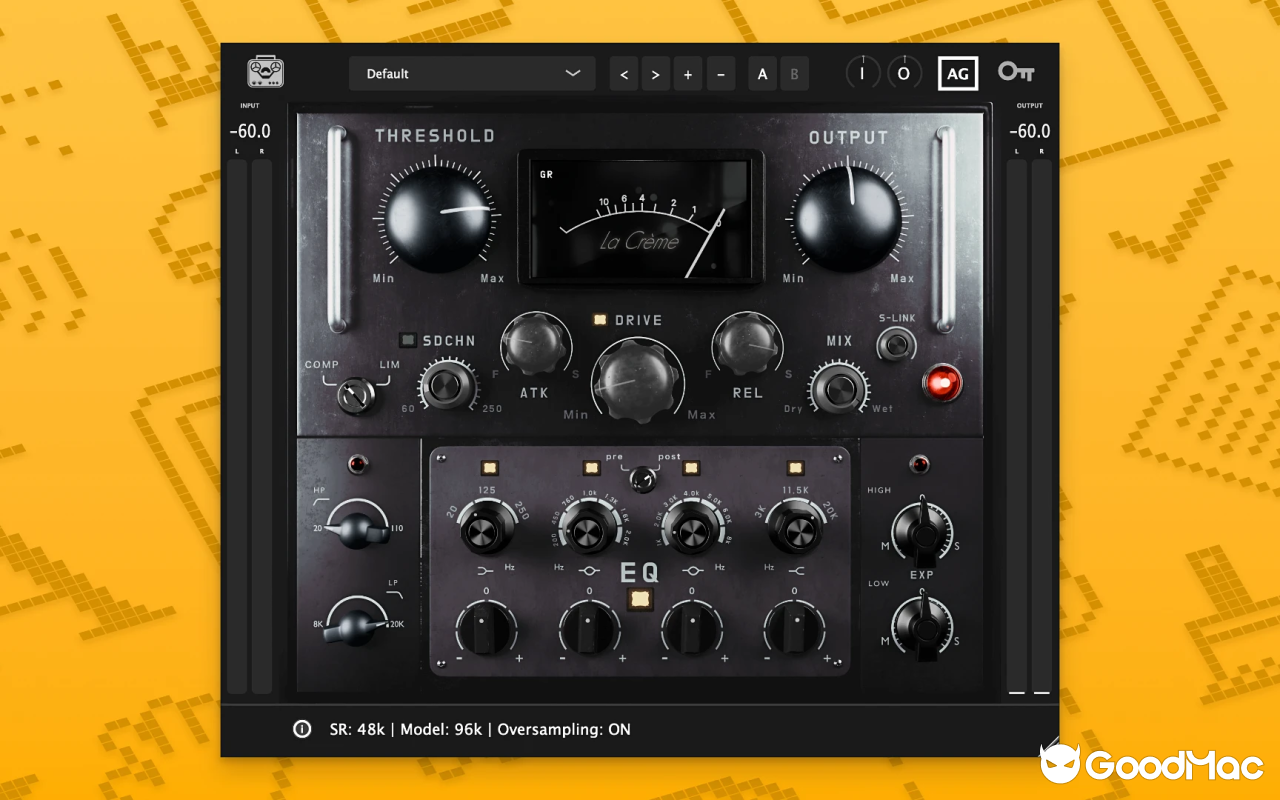The image size is (1280, 800).
Task: Bypass the plugin with the red power button
Action: (940, 382)
